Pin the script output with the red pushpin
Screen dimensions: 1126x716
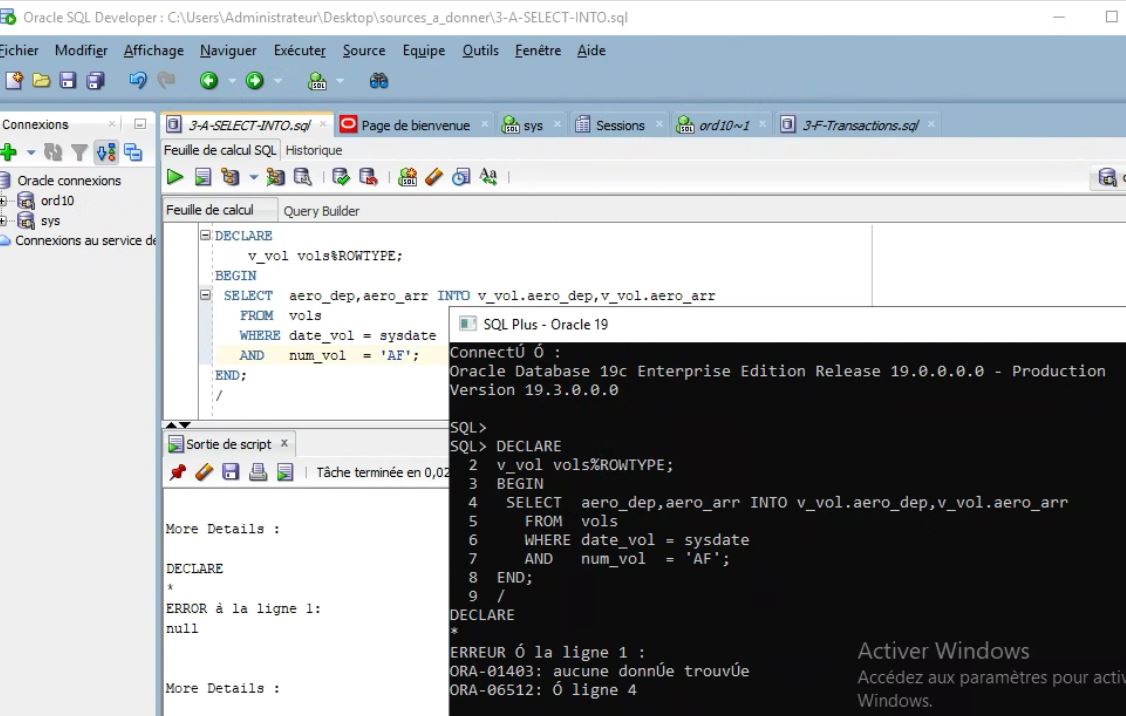[x=178, y=472]
